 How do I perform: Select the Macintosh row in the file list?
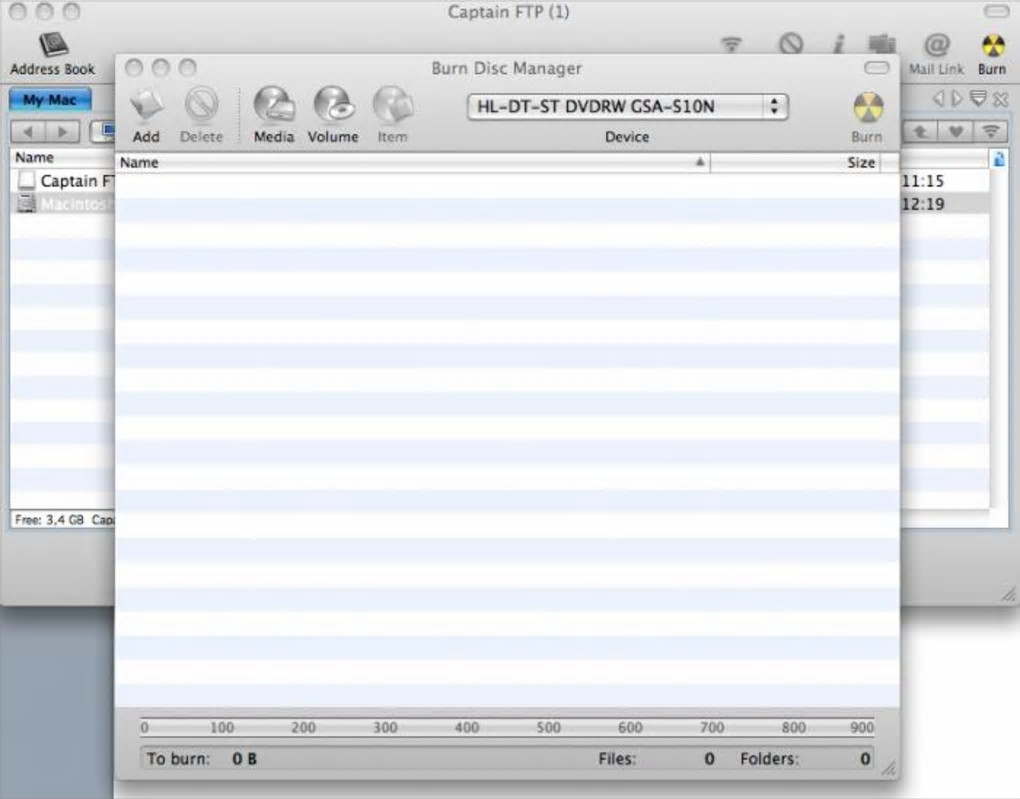[62, 204]
